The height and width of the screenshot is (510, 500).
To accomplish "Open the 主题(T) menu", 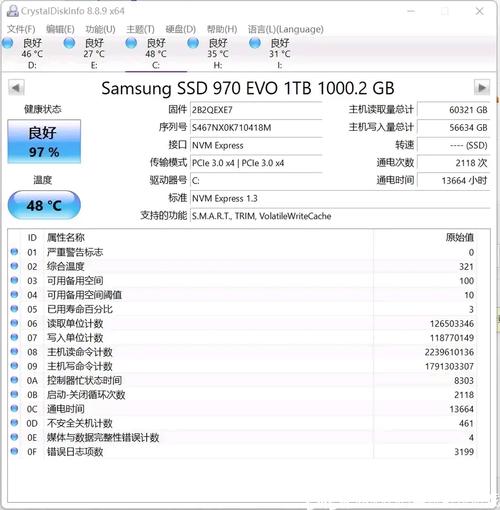I will pyautogui.click(x=140, y=29).
